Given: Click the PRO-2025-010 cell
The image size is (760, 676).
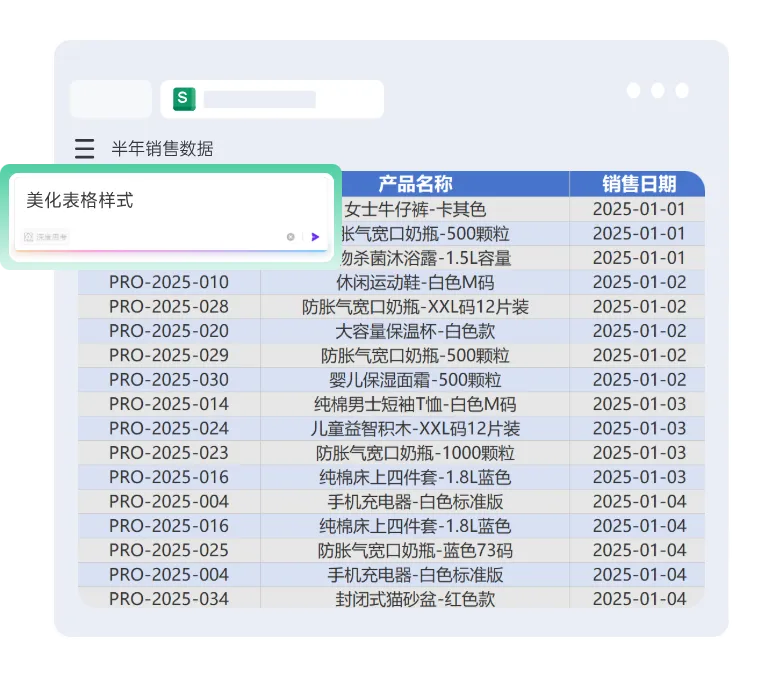Looking at the screenshot, I should 169,282.
